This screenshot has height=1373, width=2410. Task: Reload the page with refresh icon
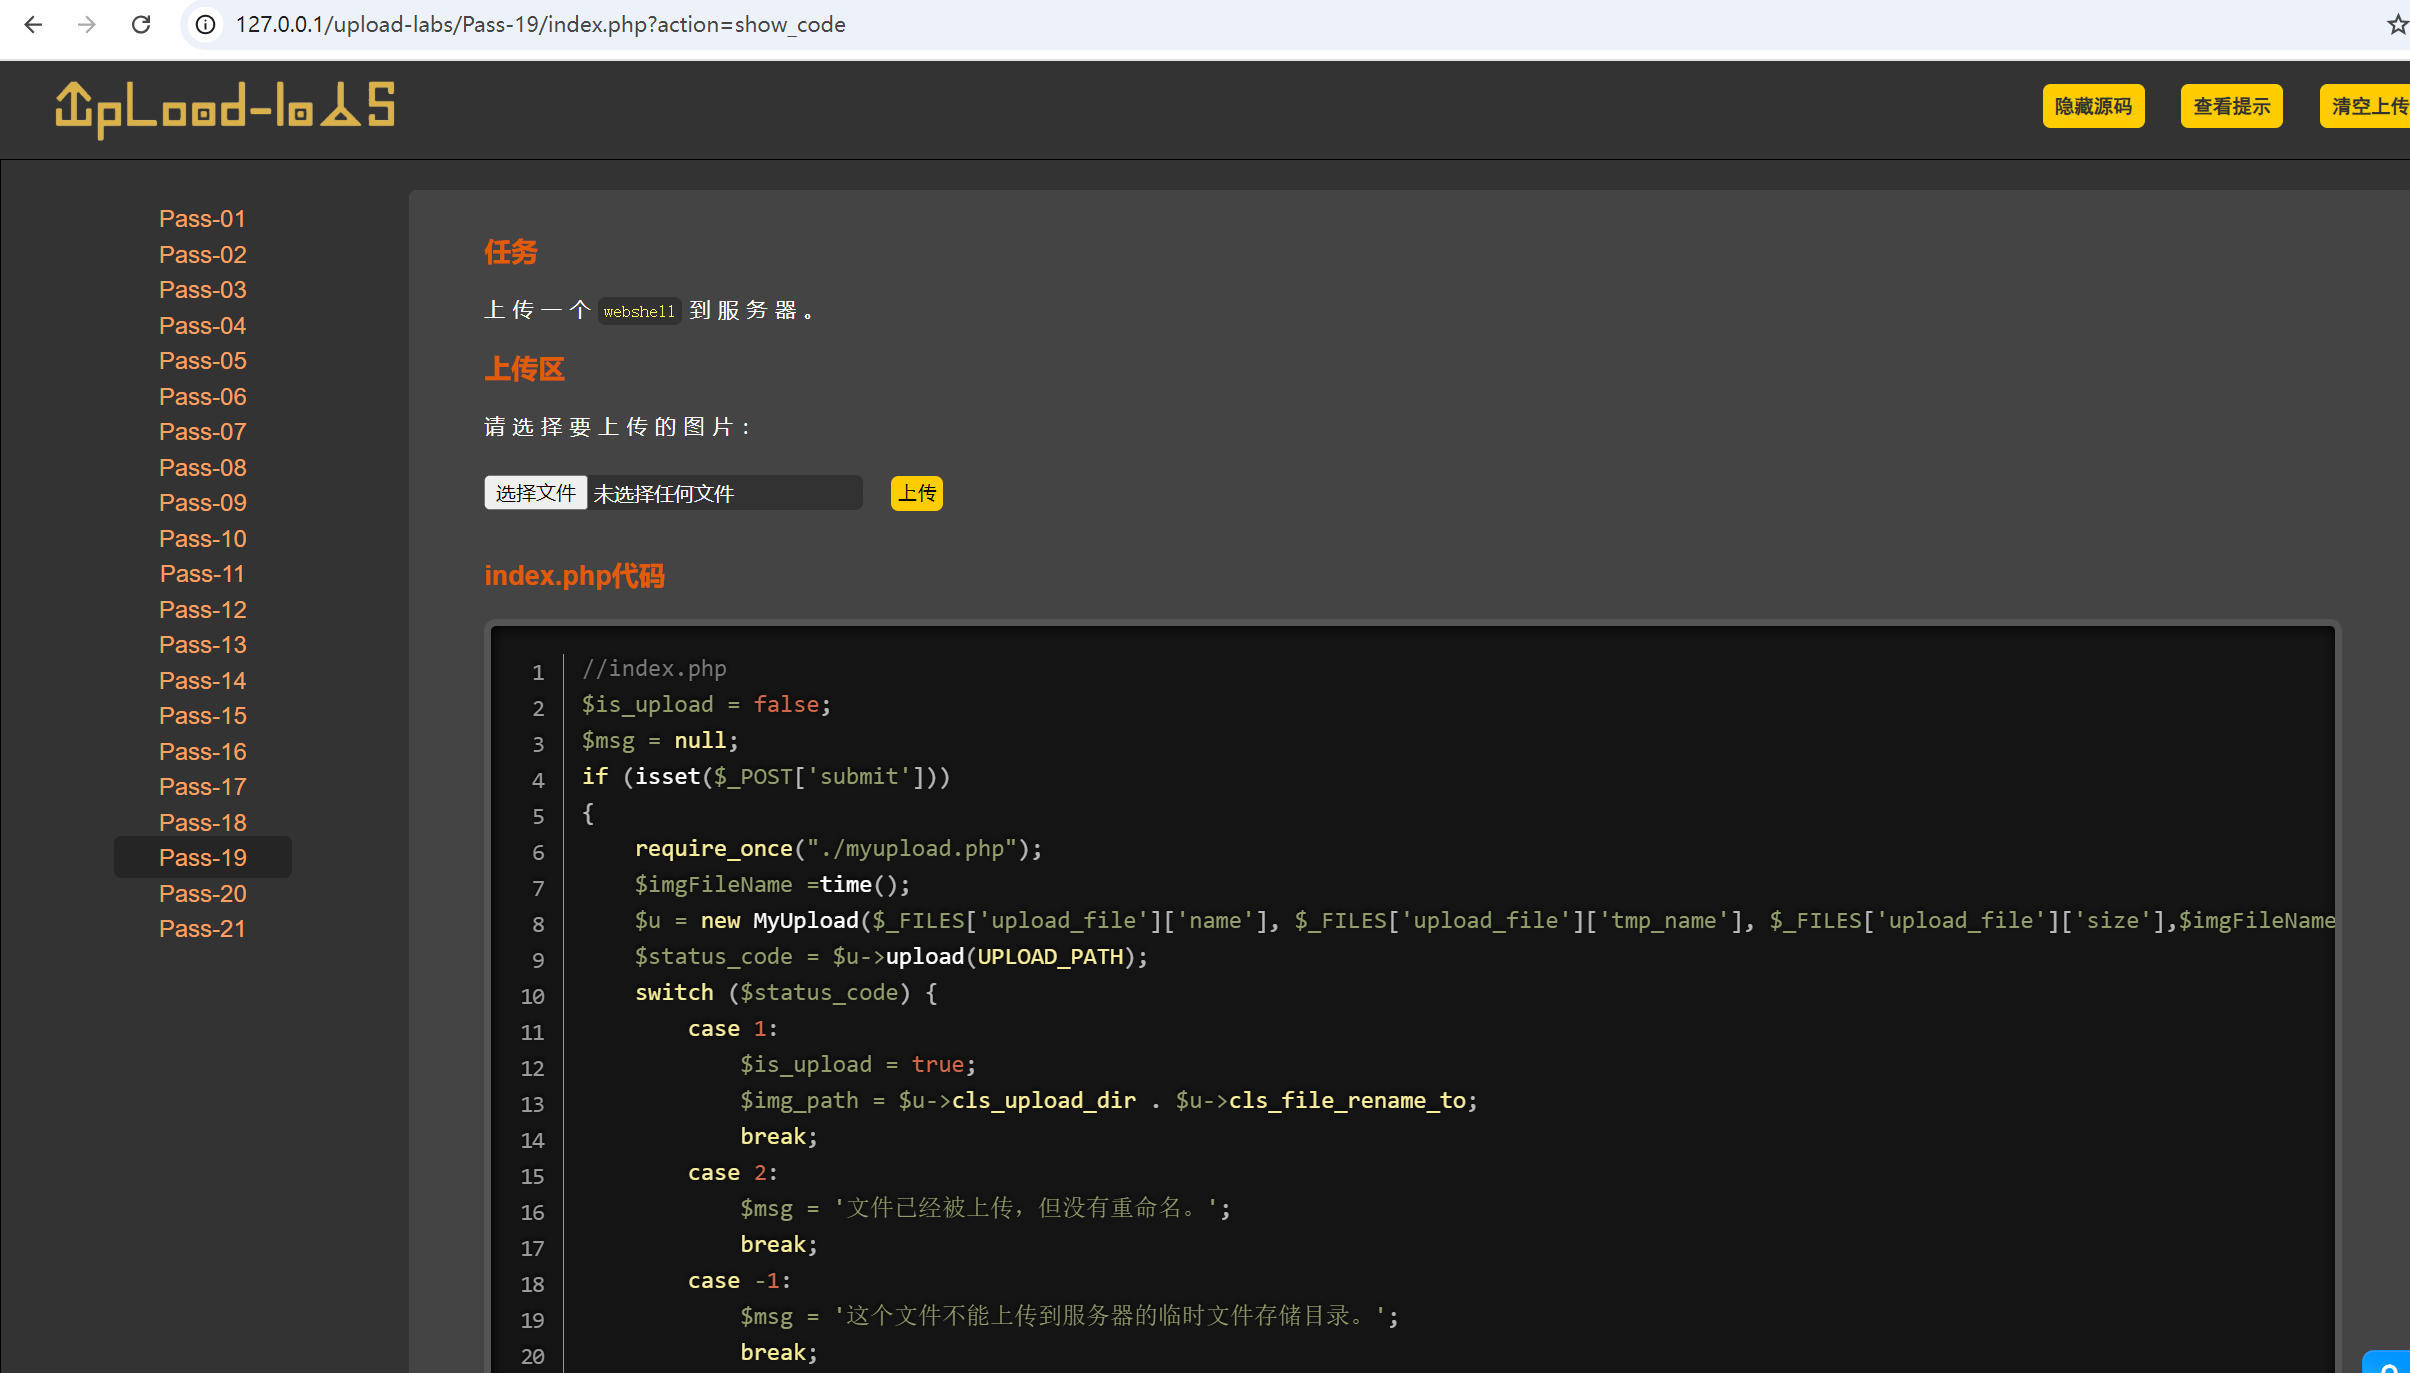click(x=141, y=24)
